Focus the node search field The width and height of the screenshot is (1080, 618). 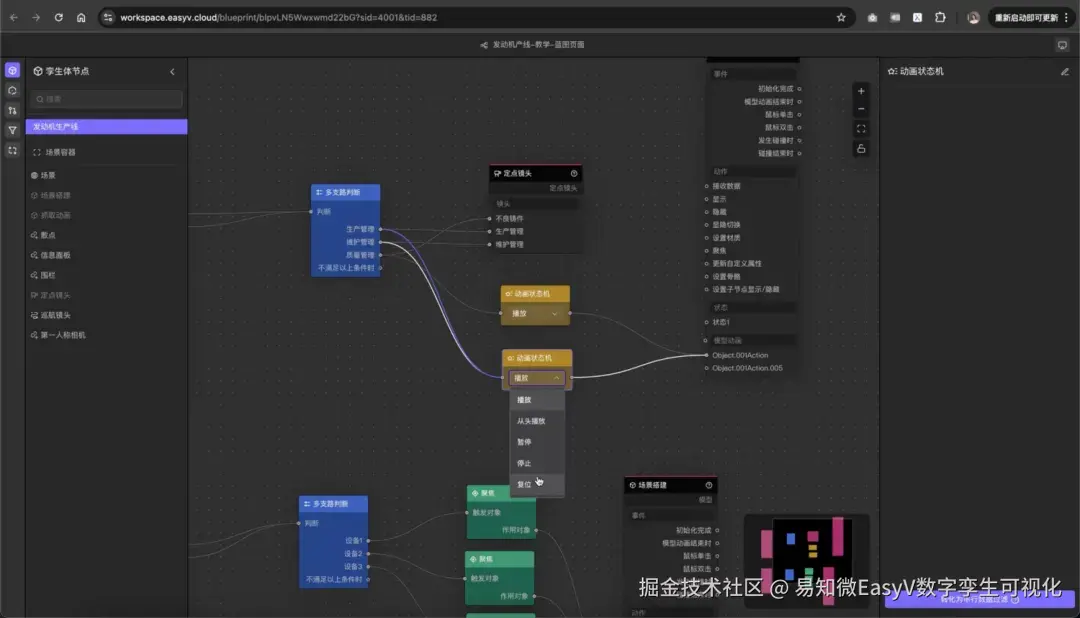[107, 99]
